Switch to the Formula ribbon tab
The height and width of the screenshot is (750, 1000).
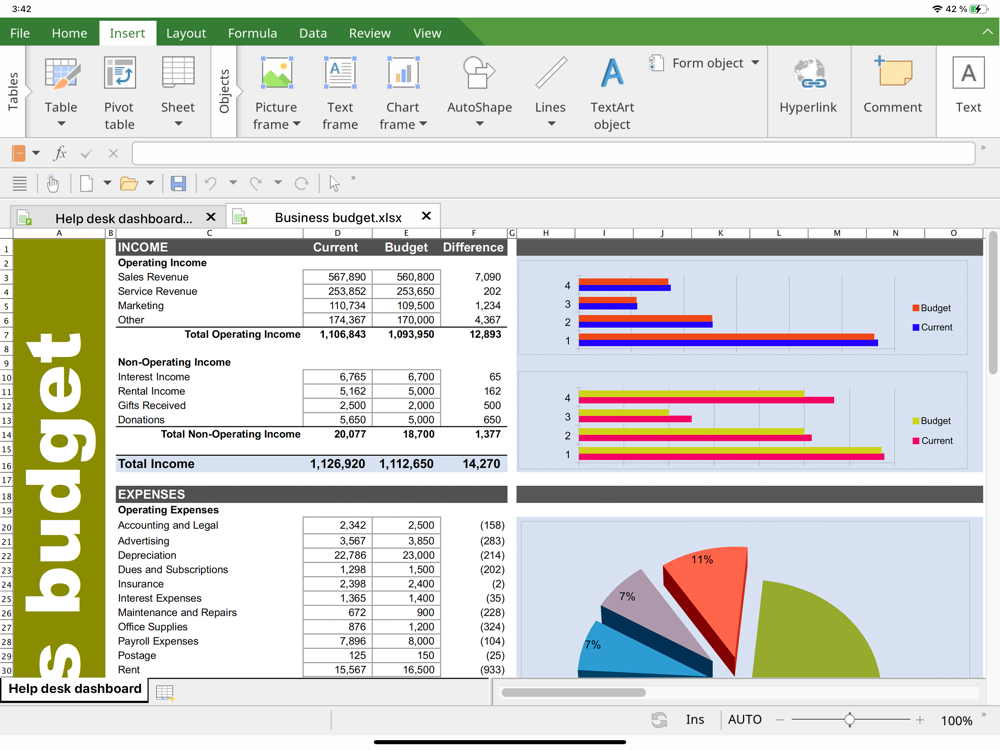click(253, 33)
